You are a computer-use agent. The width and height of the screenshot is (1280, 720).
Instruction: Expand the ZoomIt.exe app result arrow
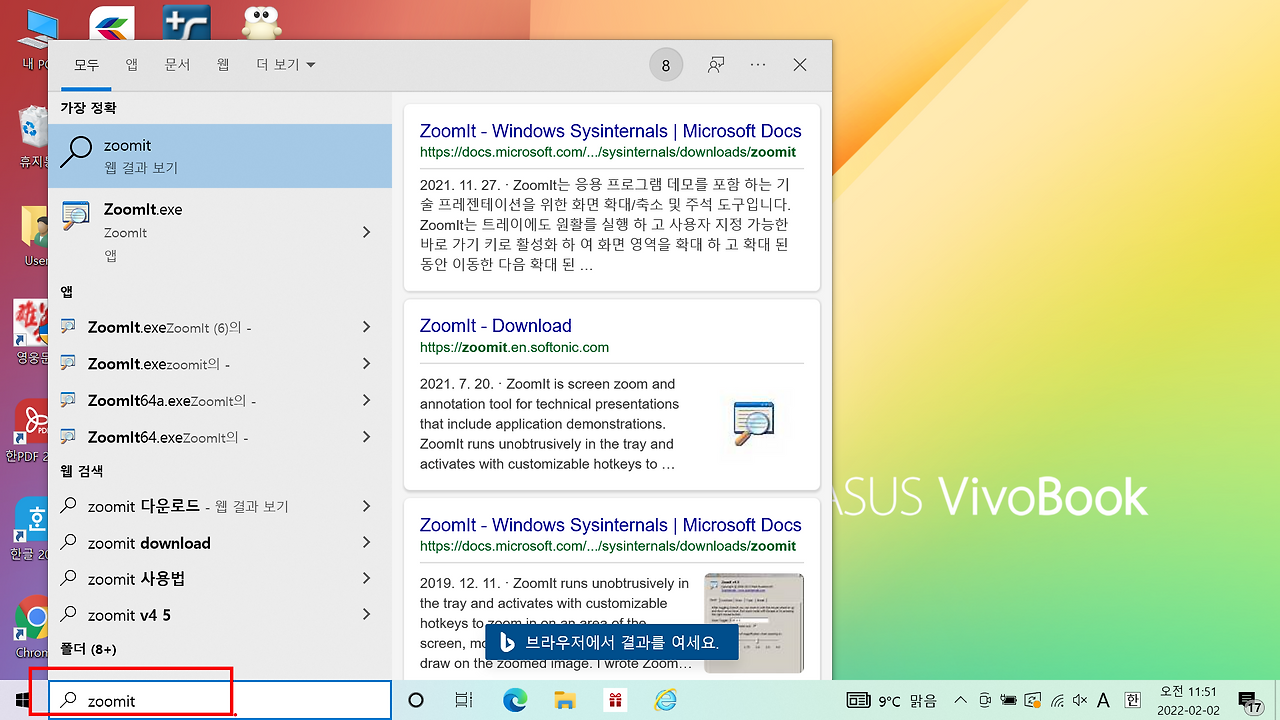click(366, 232)
